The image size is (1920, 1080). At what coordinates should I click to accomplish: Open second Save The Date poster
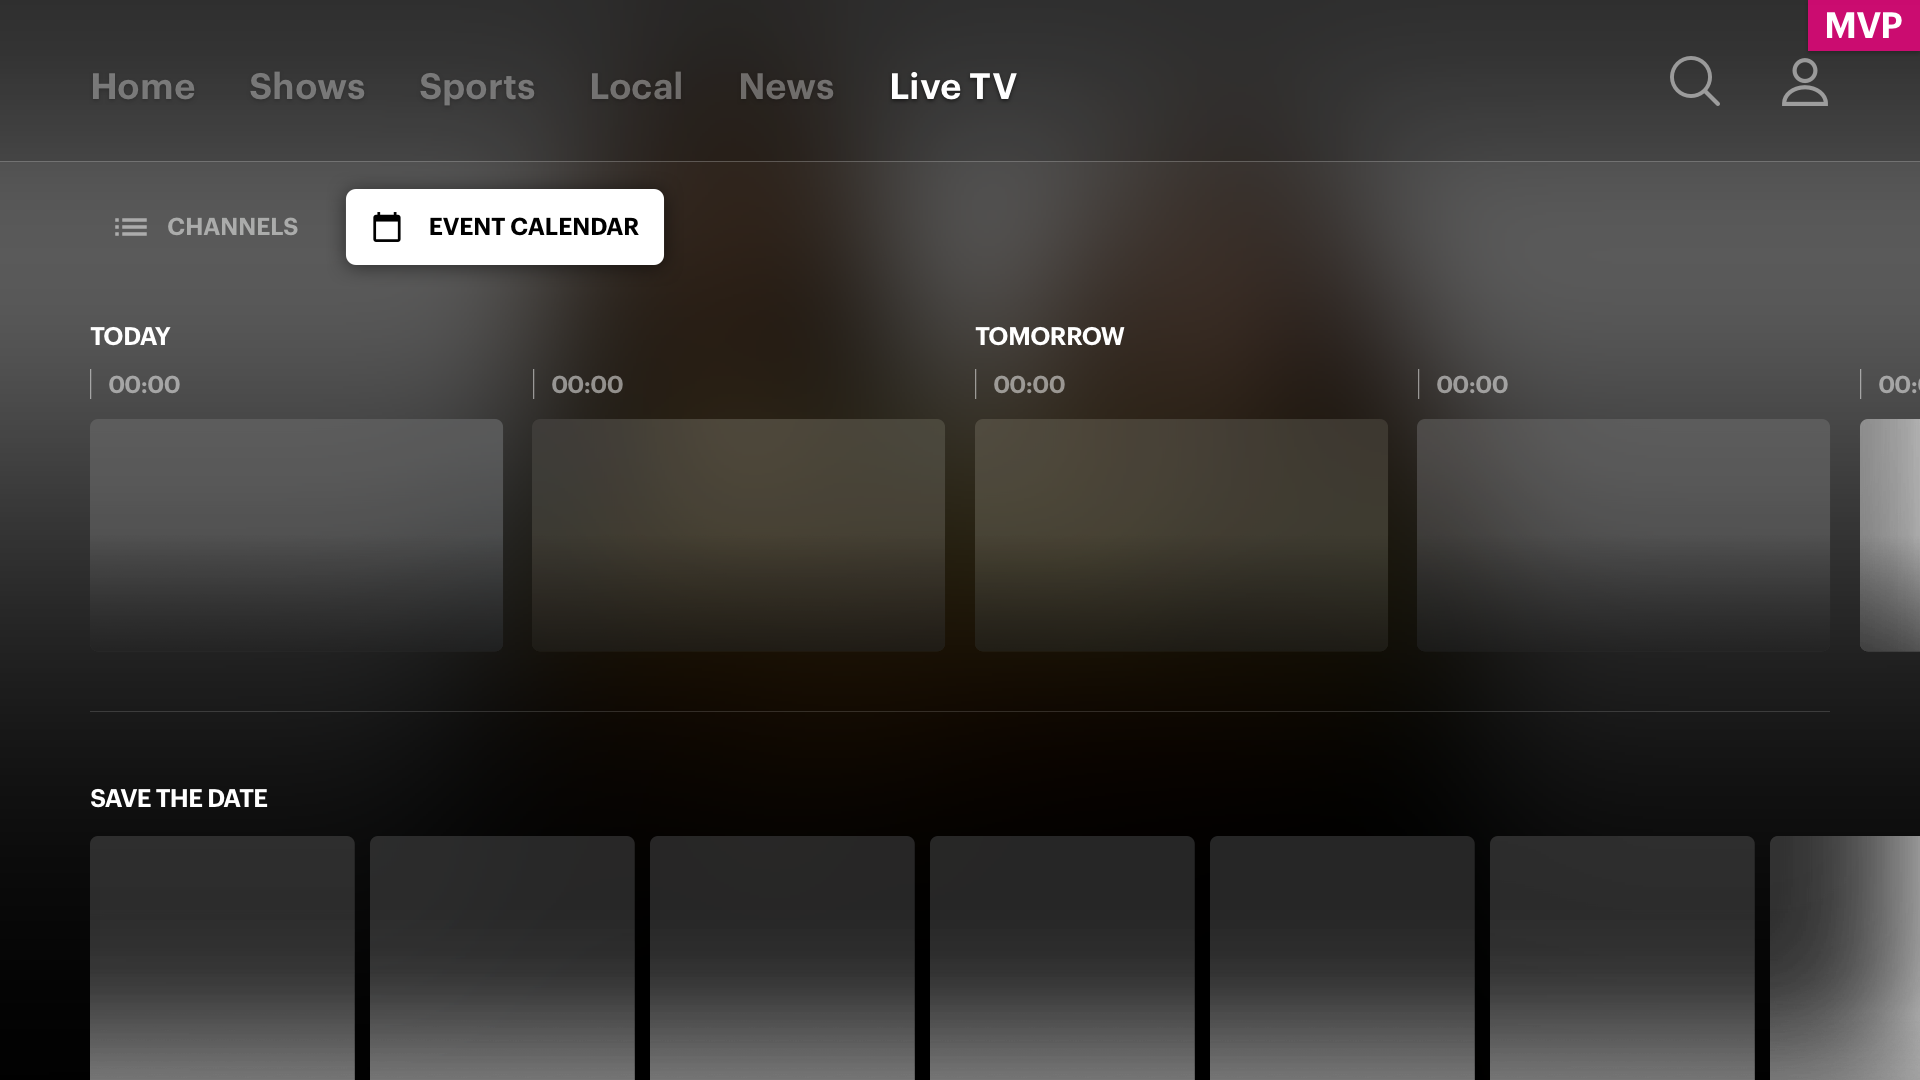click(502, 958)
